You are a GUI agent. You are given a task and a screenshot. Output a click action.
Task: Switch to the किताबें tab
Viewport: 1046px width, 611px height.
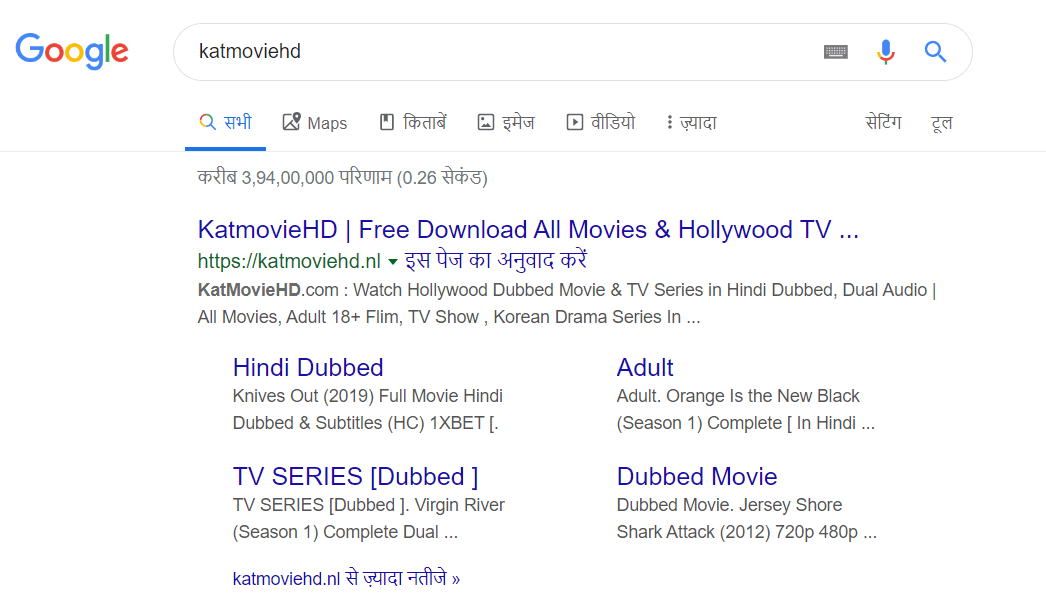coord(413,123)
